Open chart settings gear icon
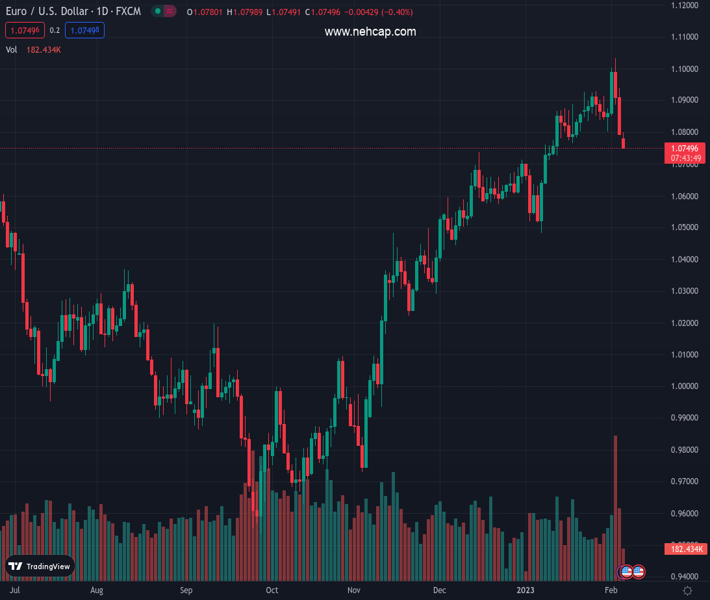Image resolution: width=710 pixels, height=600 pixels. (x=687, y=591)
